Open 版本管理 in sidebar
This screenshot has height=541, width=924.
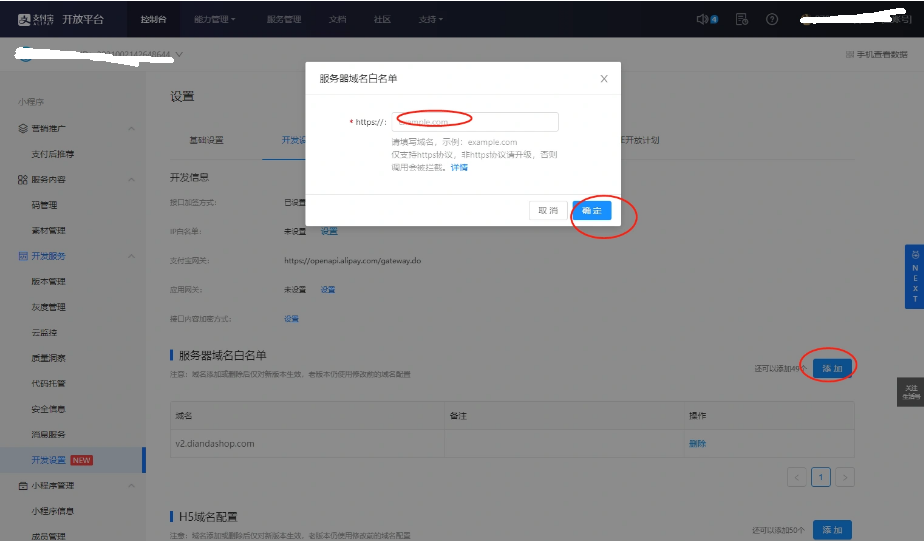(x=48, y=281)
